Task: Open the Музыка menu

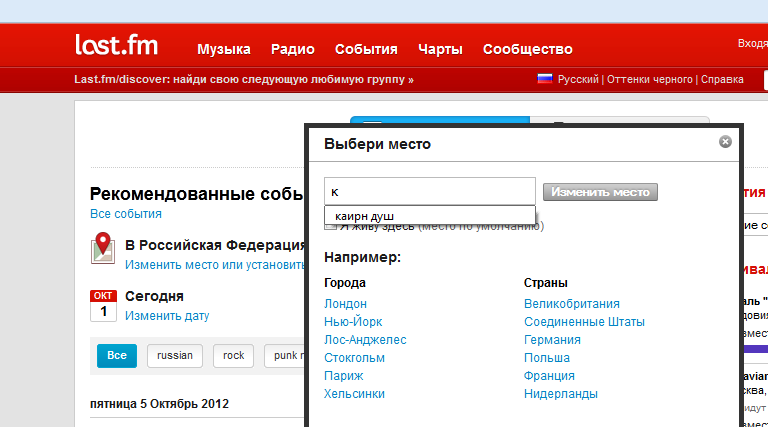Action: click(x=224, y=49)
